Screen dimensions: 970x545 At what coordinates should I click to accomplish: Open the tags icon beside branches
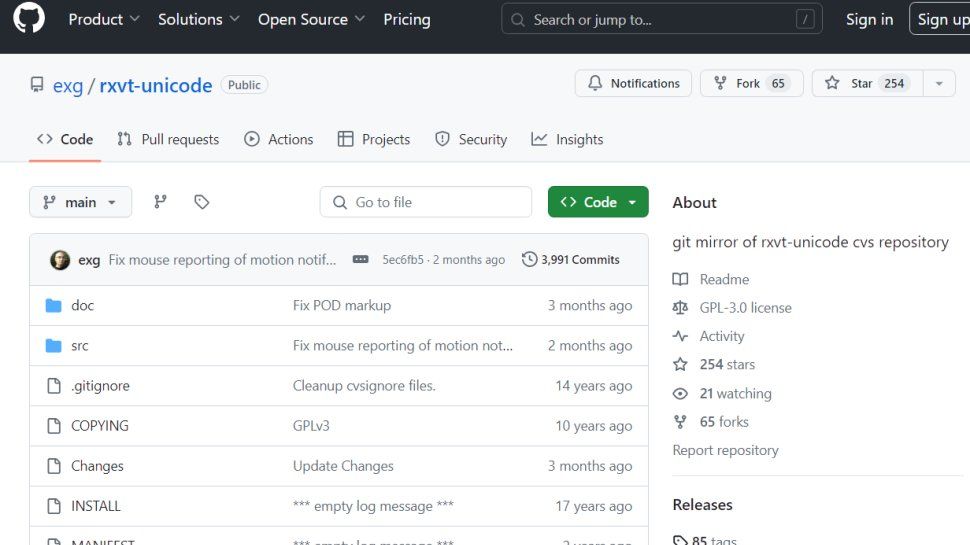tap(202, 202)
